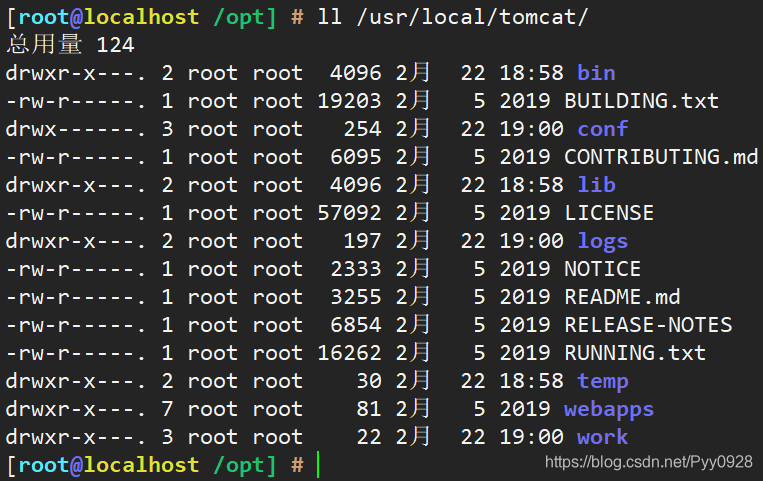The height and width of the screenshot is (481, 763).
Task: Click permissions 'drwx------.' of conf row
Action: tap(76, 129)
